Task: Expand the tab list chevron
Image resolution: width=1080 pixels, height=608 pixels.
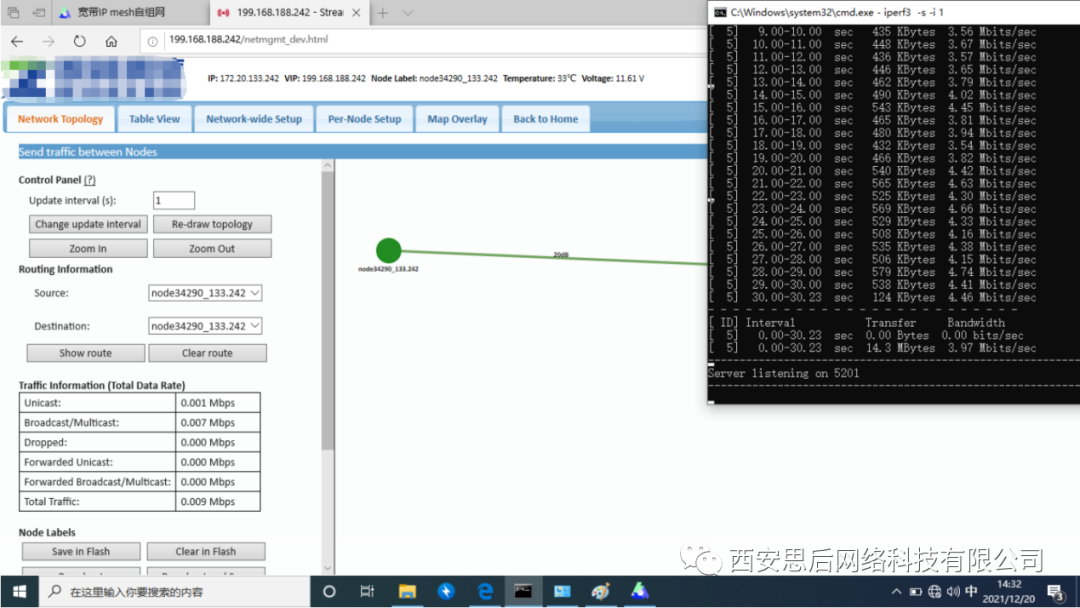Action: 408,12
